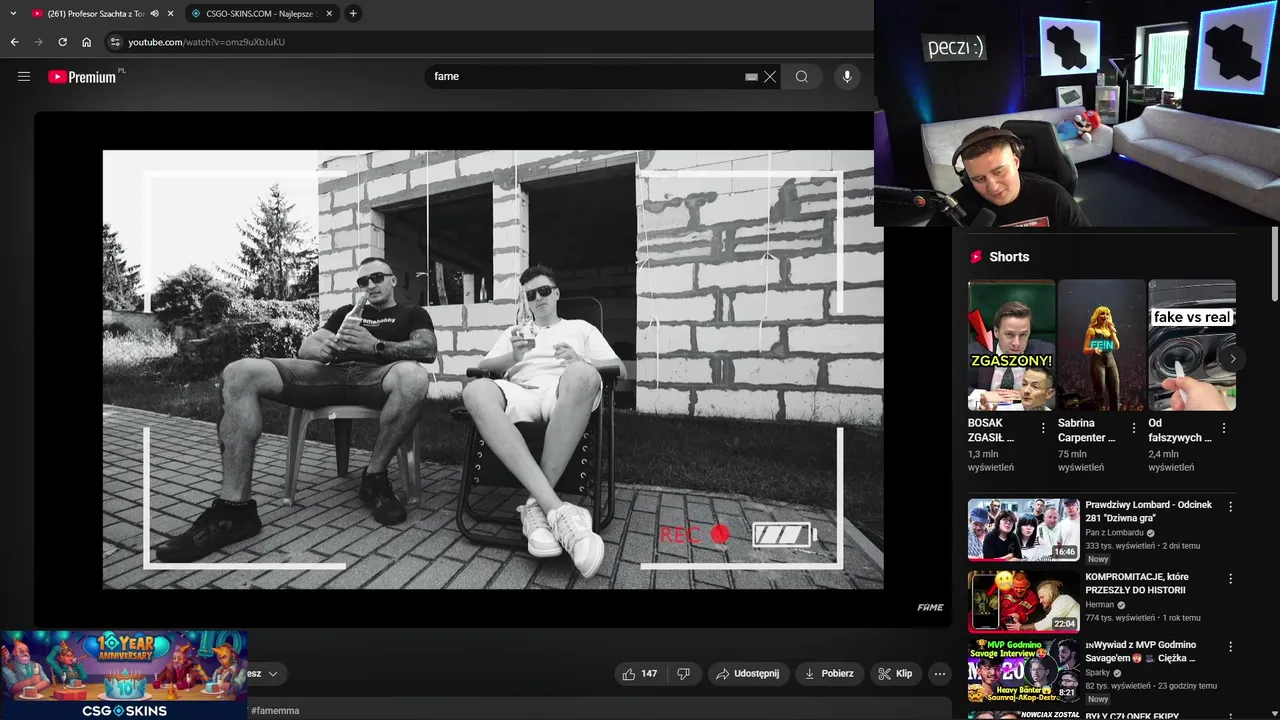Open Wywiad z MVP Godmino video title
The height and width of the screenshot is (720, 1280).
click(1141, 652)
